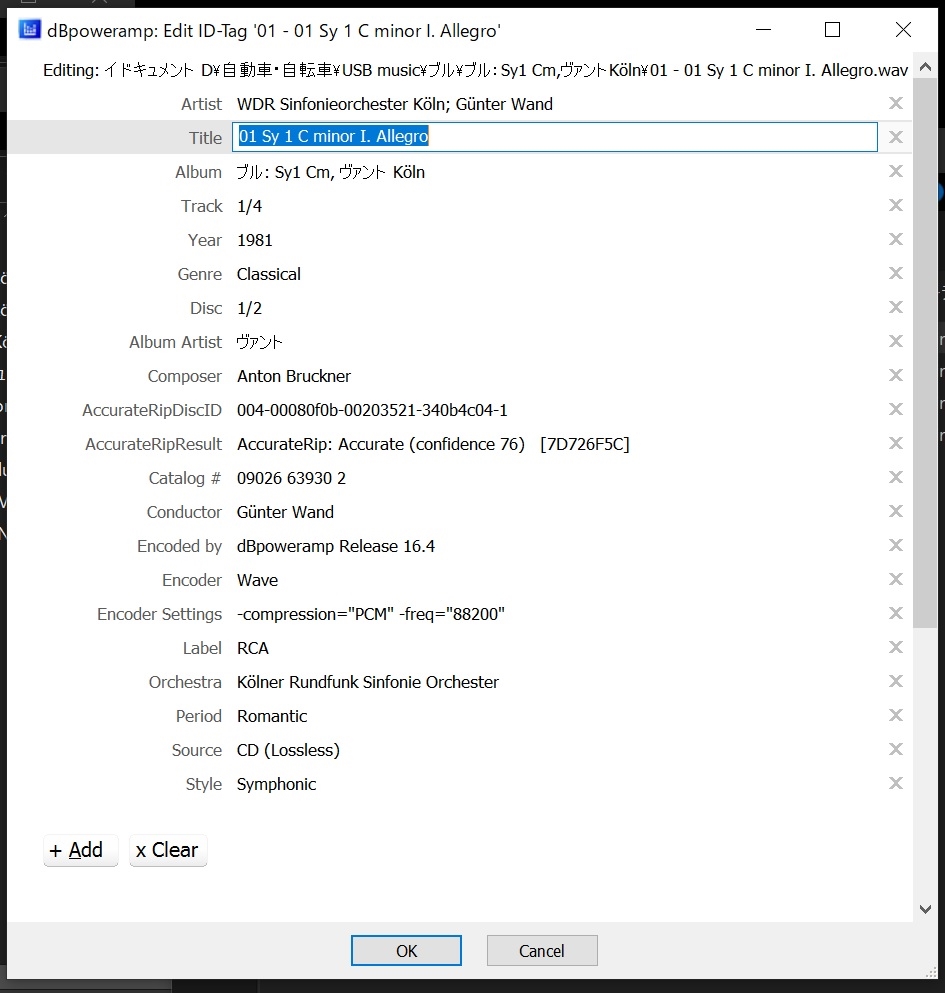Click the AccurateRipDiscID value 004-00080f0b
Screen dimensions: 945x993
tap(372, 410)
